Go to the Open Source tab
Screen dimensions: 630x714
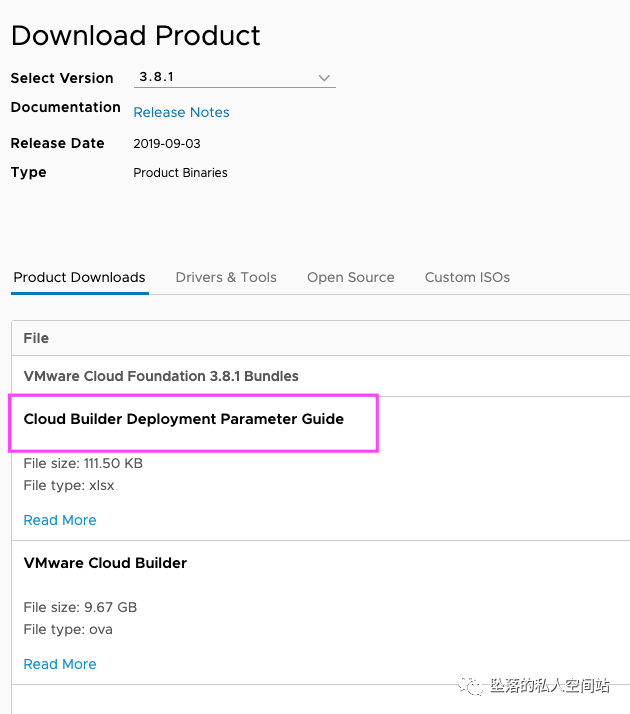pos(350,277)
